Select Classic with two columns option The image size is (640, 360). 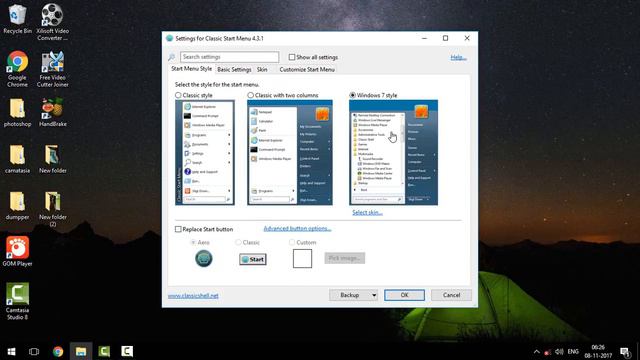coord(251,95)
